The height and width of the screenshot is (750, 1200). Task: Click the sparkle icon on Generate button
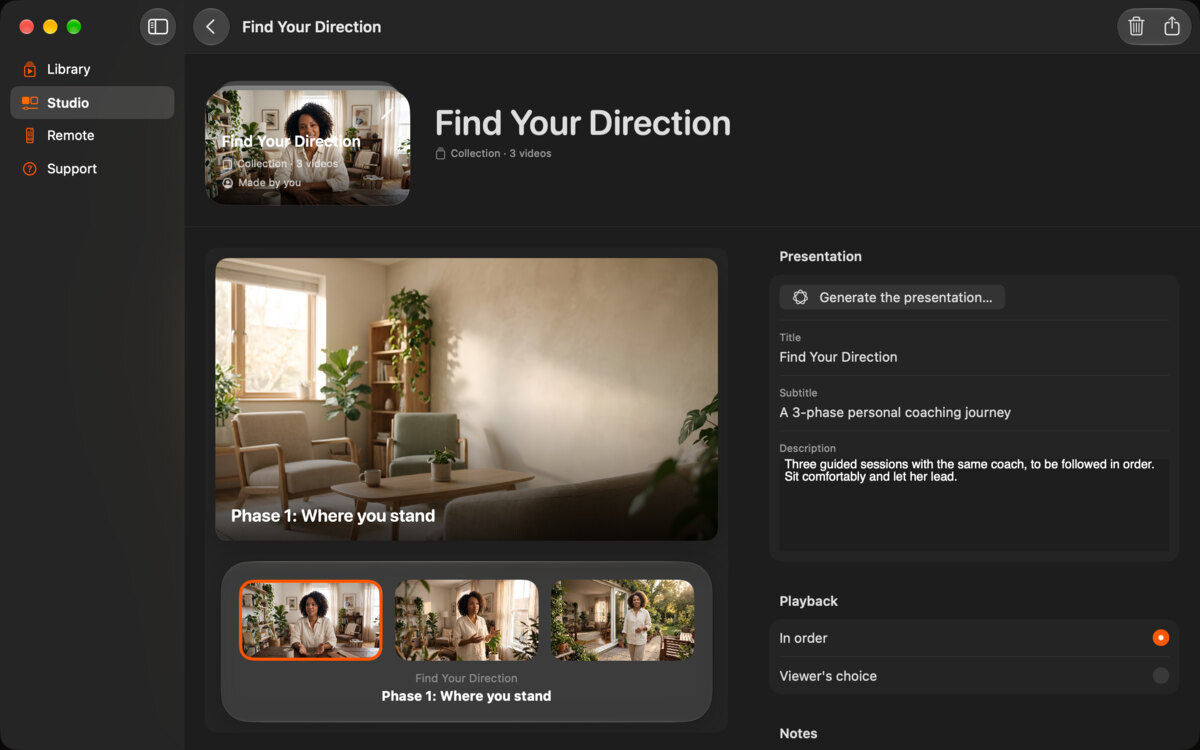pyautogui.click(x=800, y=297)
